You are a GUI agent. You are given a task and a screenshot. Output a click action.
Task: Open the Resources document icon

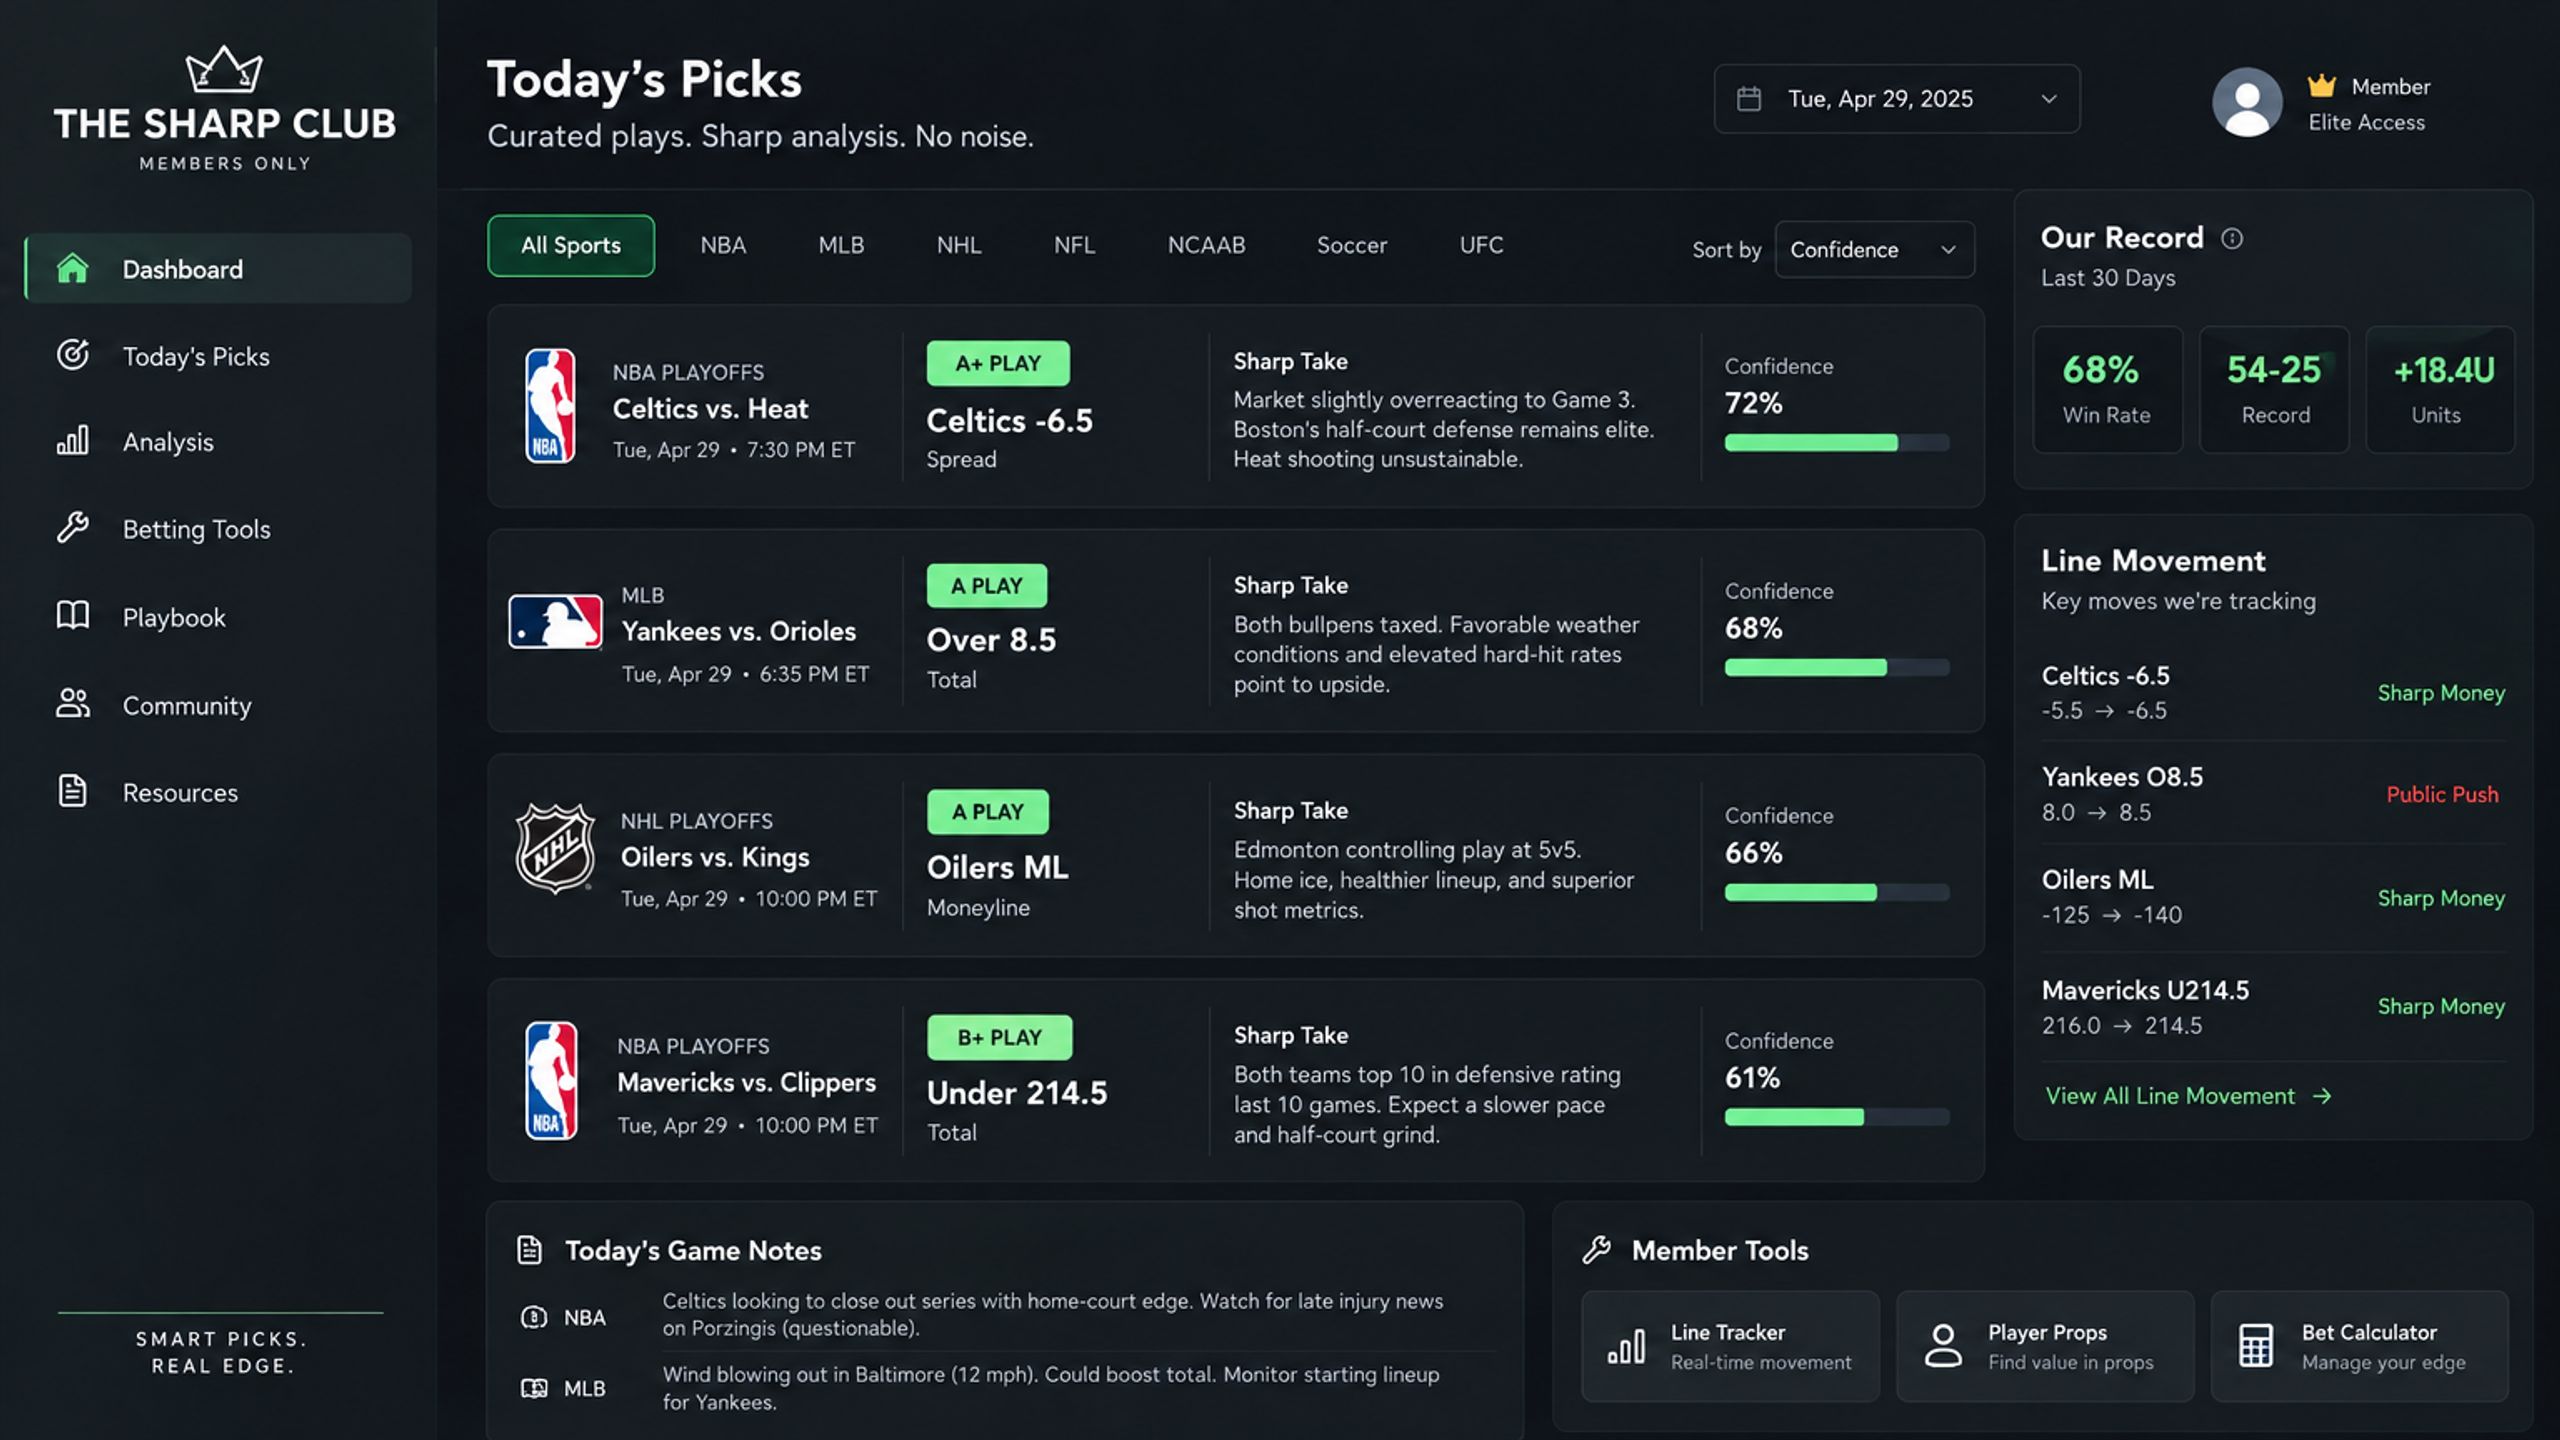(72, 791)
